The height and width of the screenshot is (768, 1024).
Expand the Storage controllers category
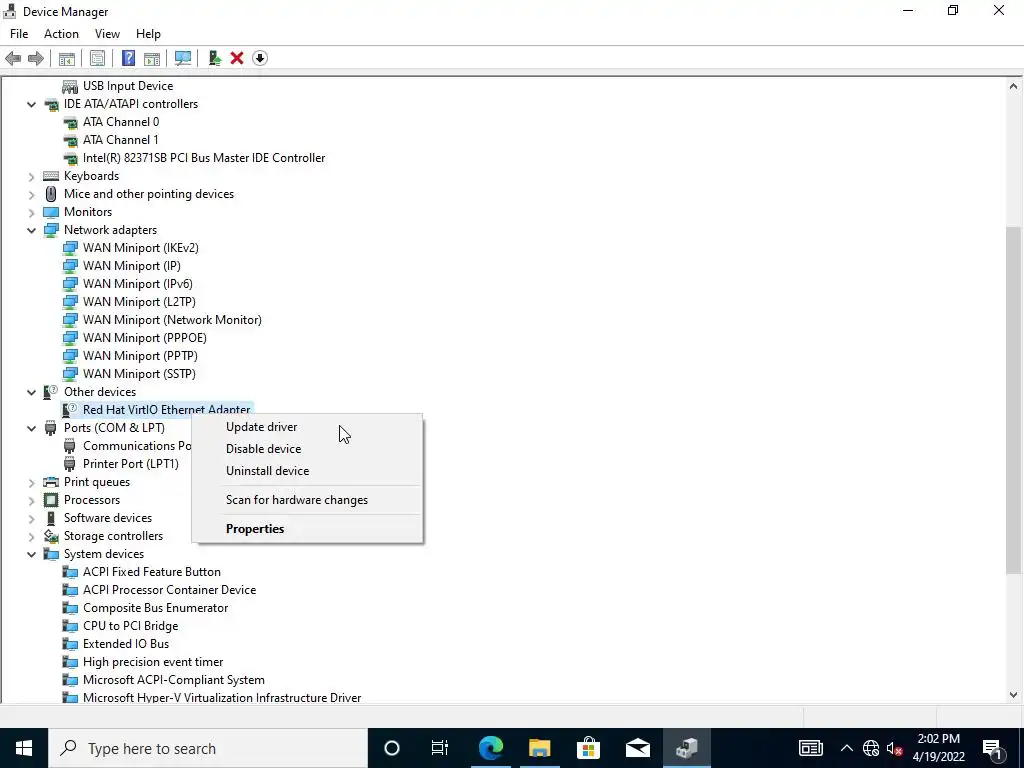pyautogui.click(x=31, y=536)
